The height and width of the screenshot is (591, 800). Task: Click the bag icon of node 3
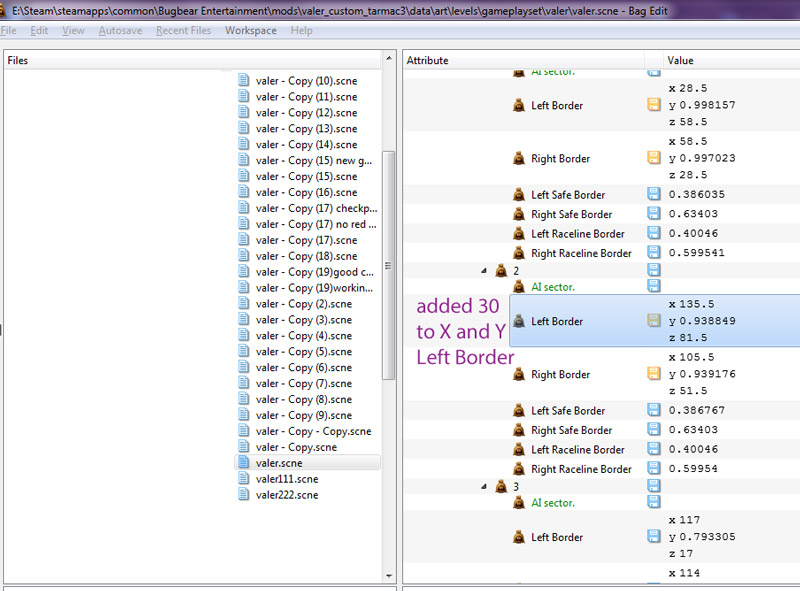point(501,486)
